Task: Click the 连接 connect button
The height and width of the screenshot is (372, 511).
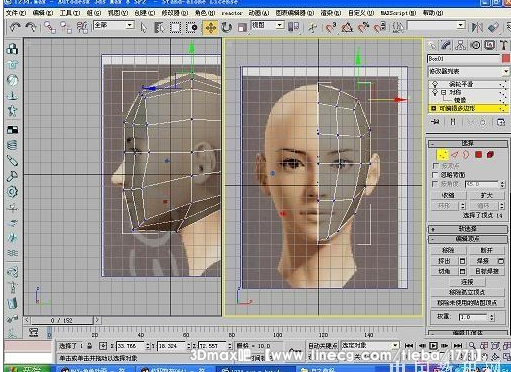Action: (467, 282)
